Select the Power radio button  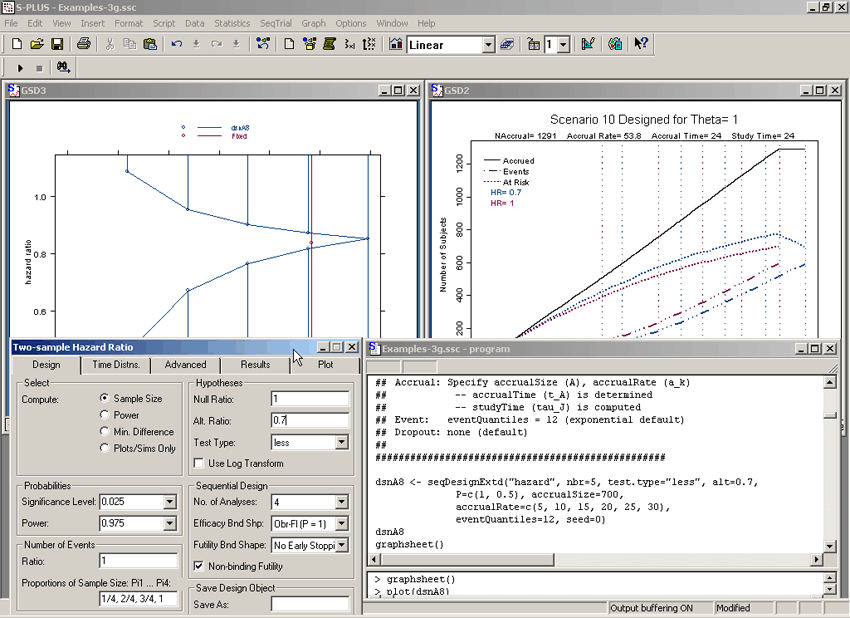[x=105, y=415]
